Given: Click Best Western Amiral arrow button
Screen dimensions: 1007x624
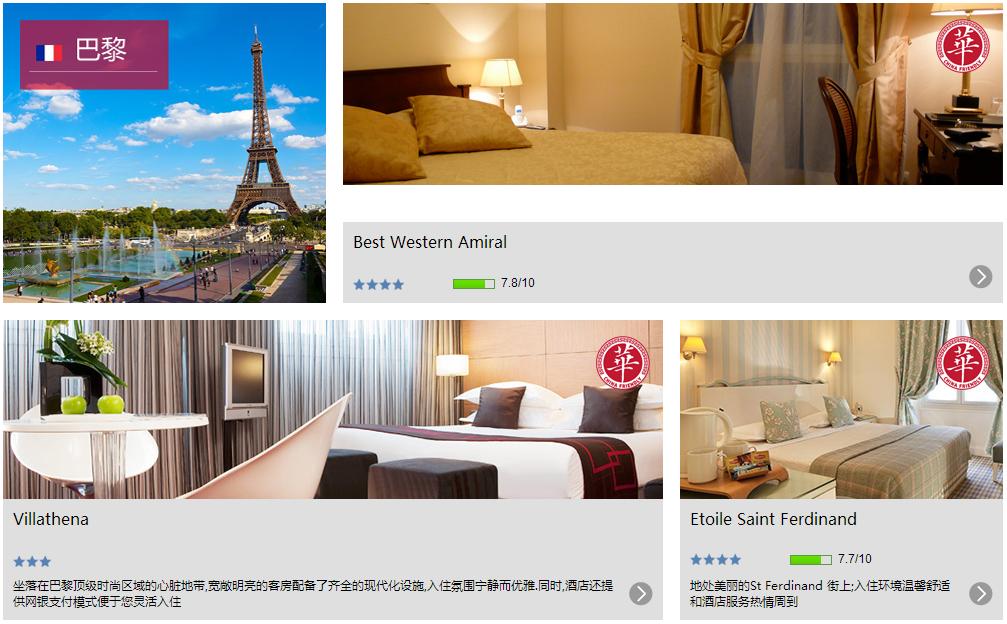Looking at the screenshot, I should [x=980, y=277].
